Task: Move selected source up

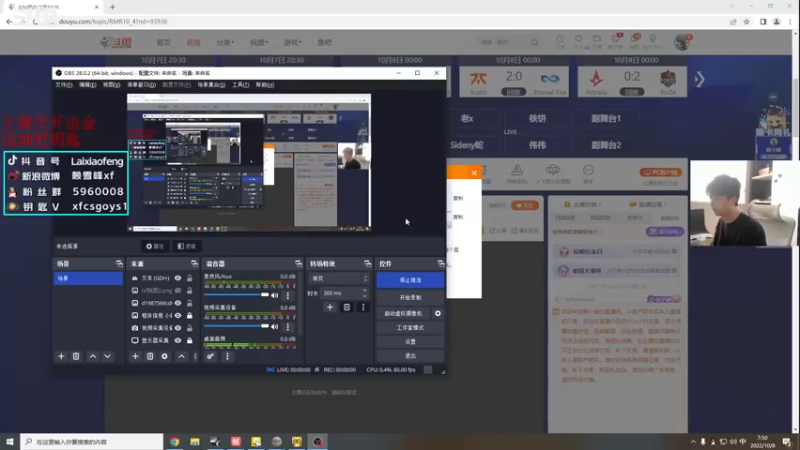Action: (181, 356)
